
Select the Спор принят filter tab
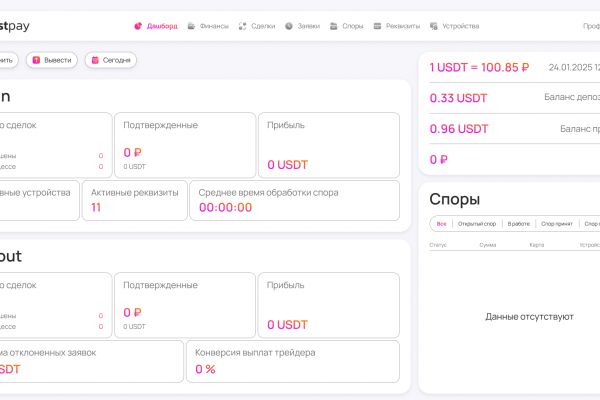point(557,224)
